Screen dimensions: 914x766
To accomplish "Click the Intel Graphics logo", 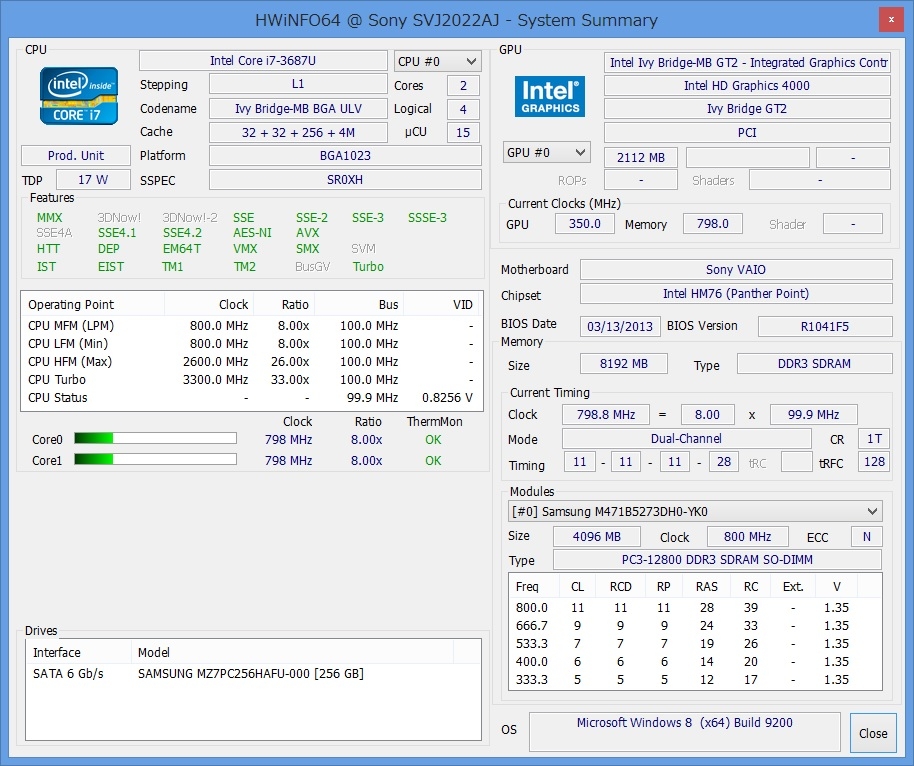I will coord(550,96).
